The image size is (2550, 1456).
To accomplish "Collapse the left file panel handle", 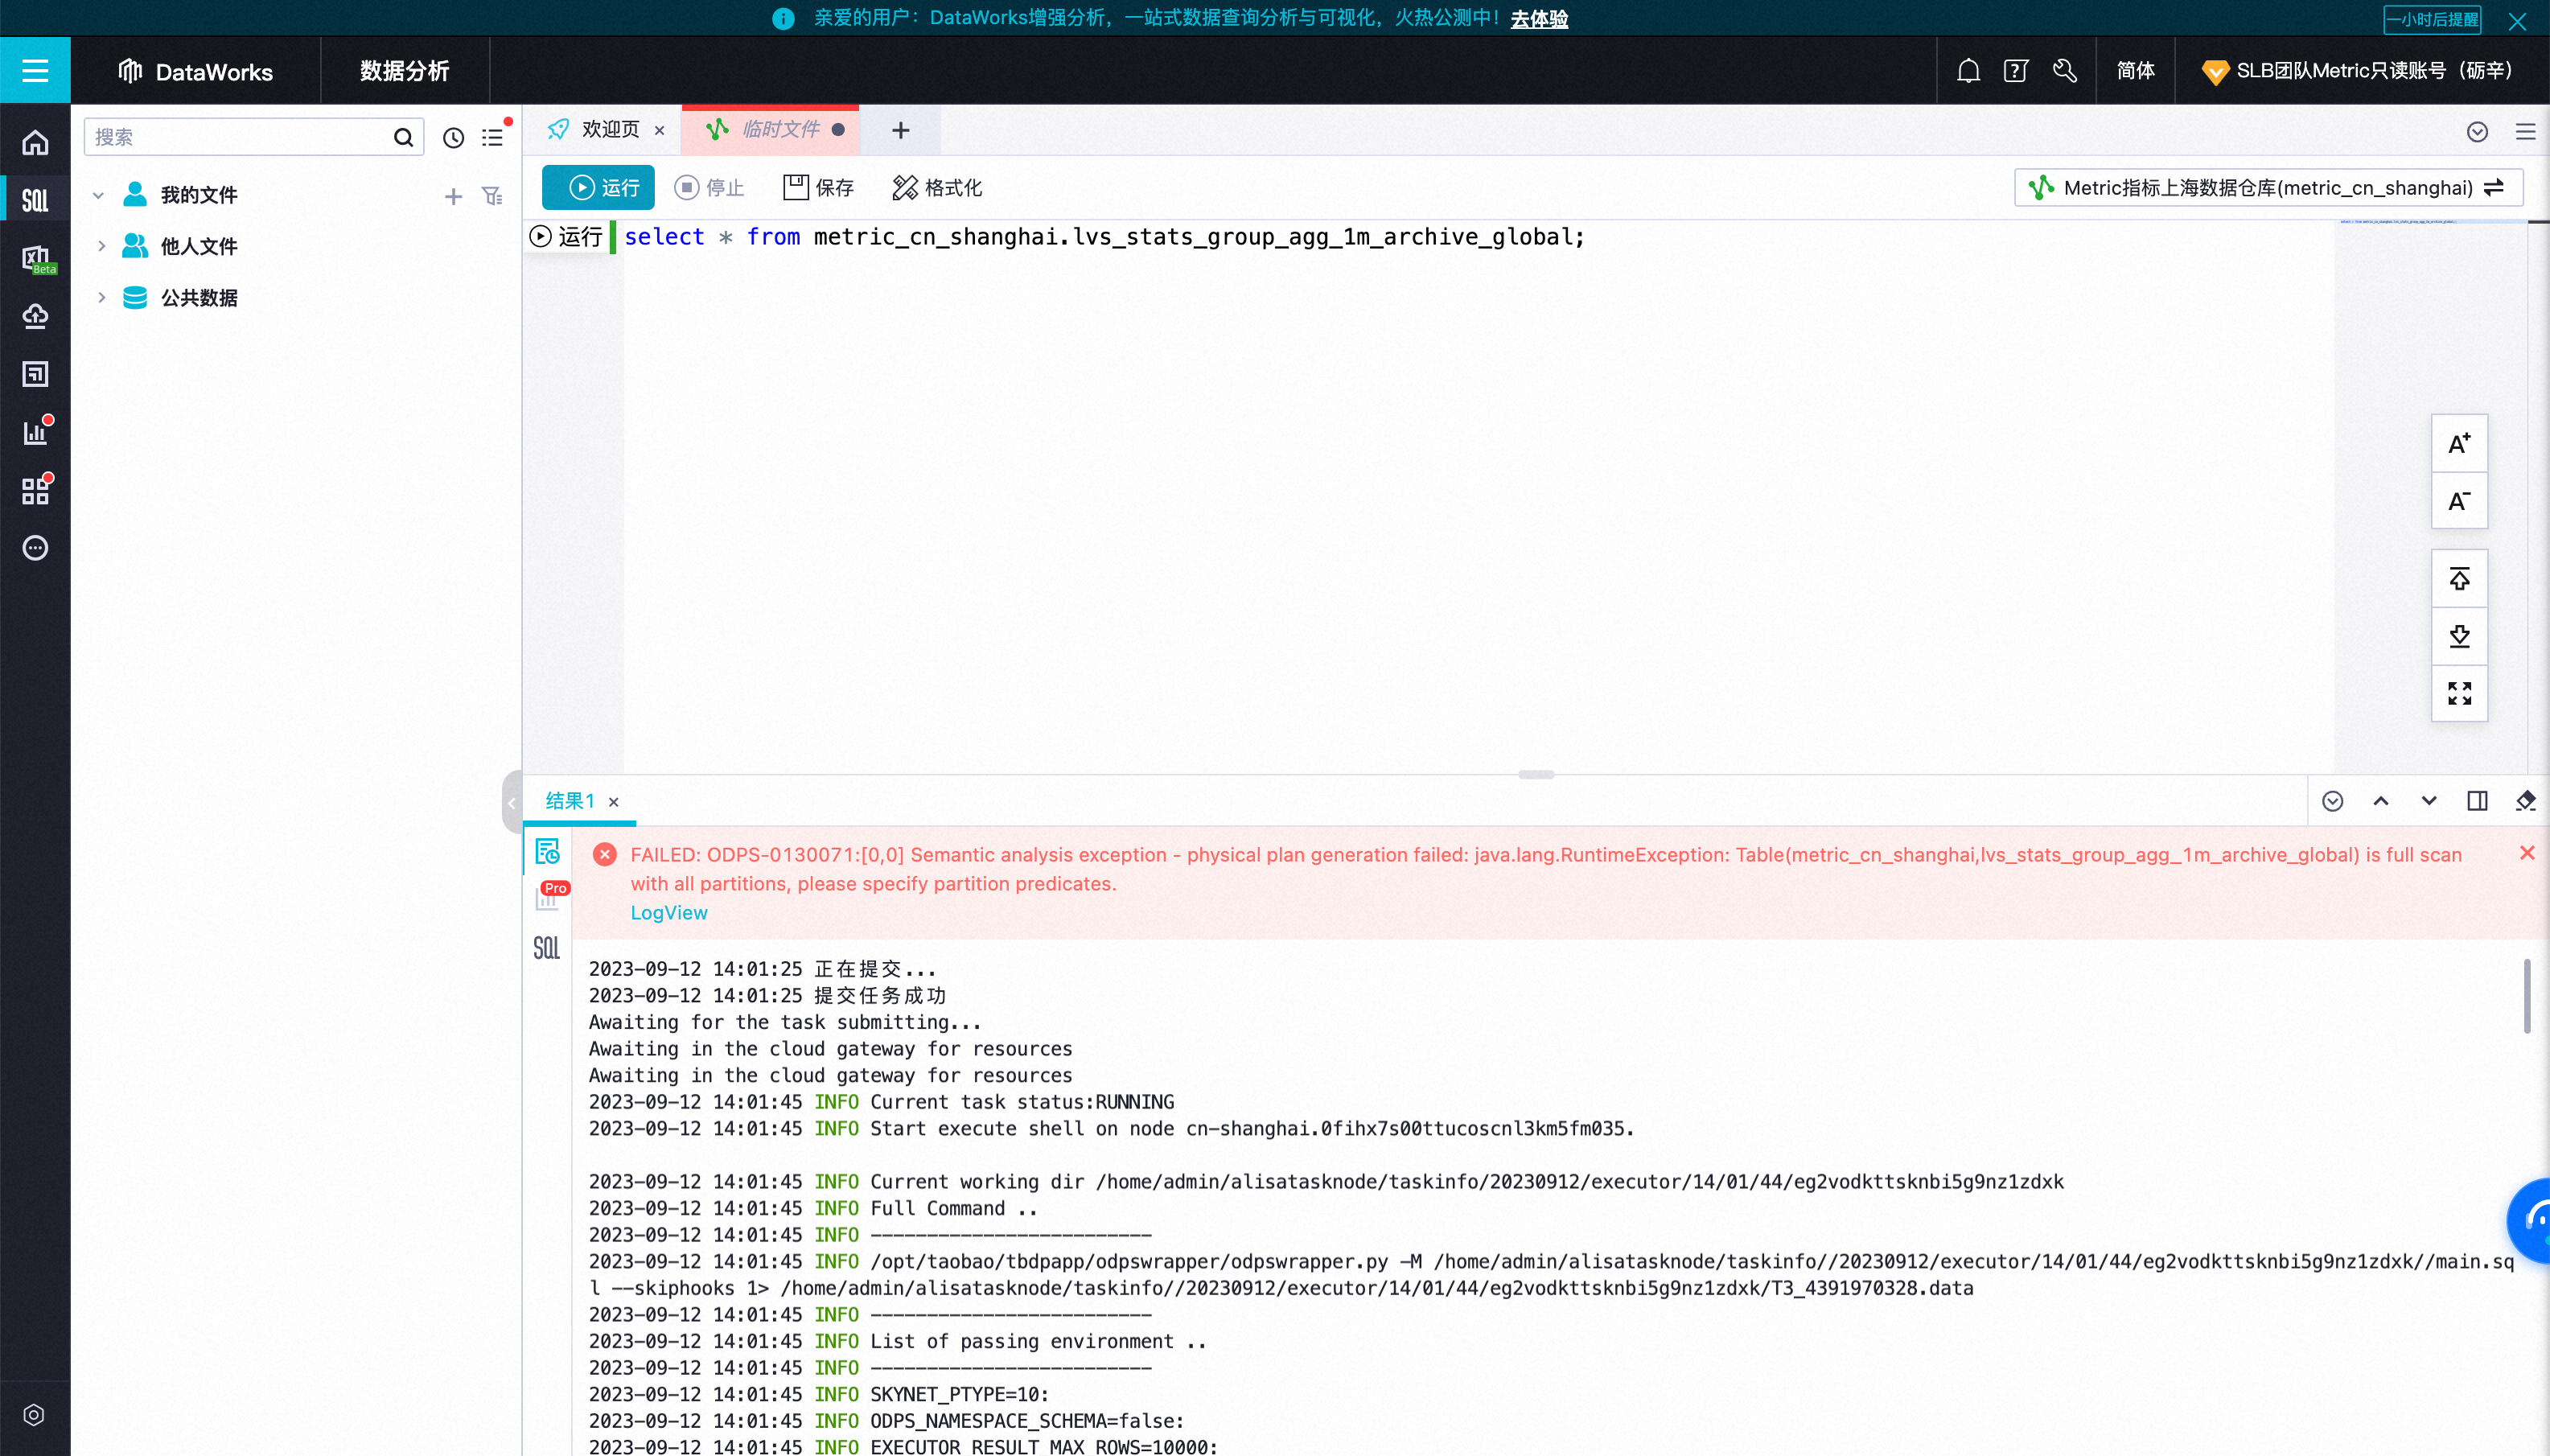I will (x=512, y=802).
